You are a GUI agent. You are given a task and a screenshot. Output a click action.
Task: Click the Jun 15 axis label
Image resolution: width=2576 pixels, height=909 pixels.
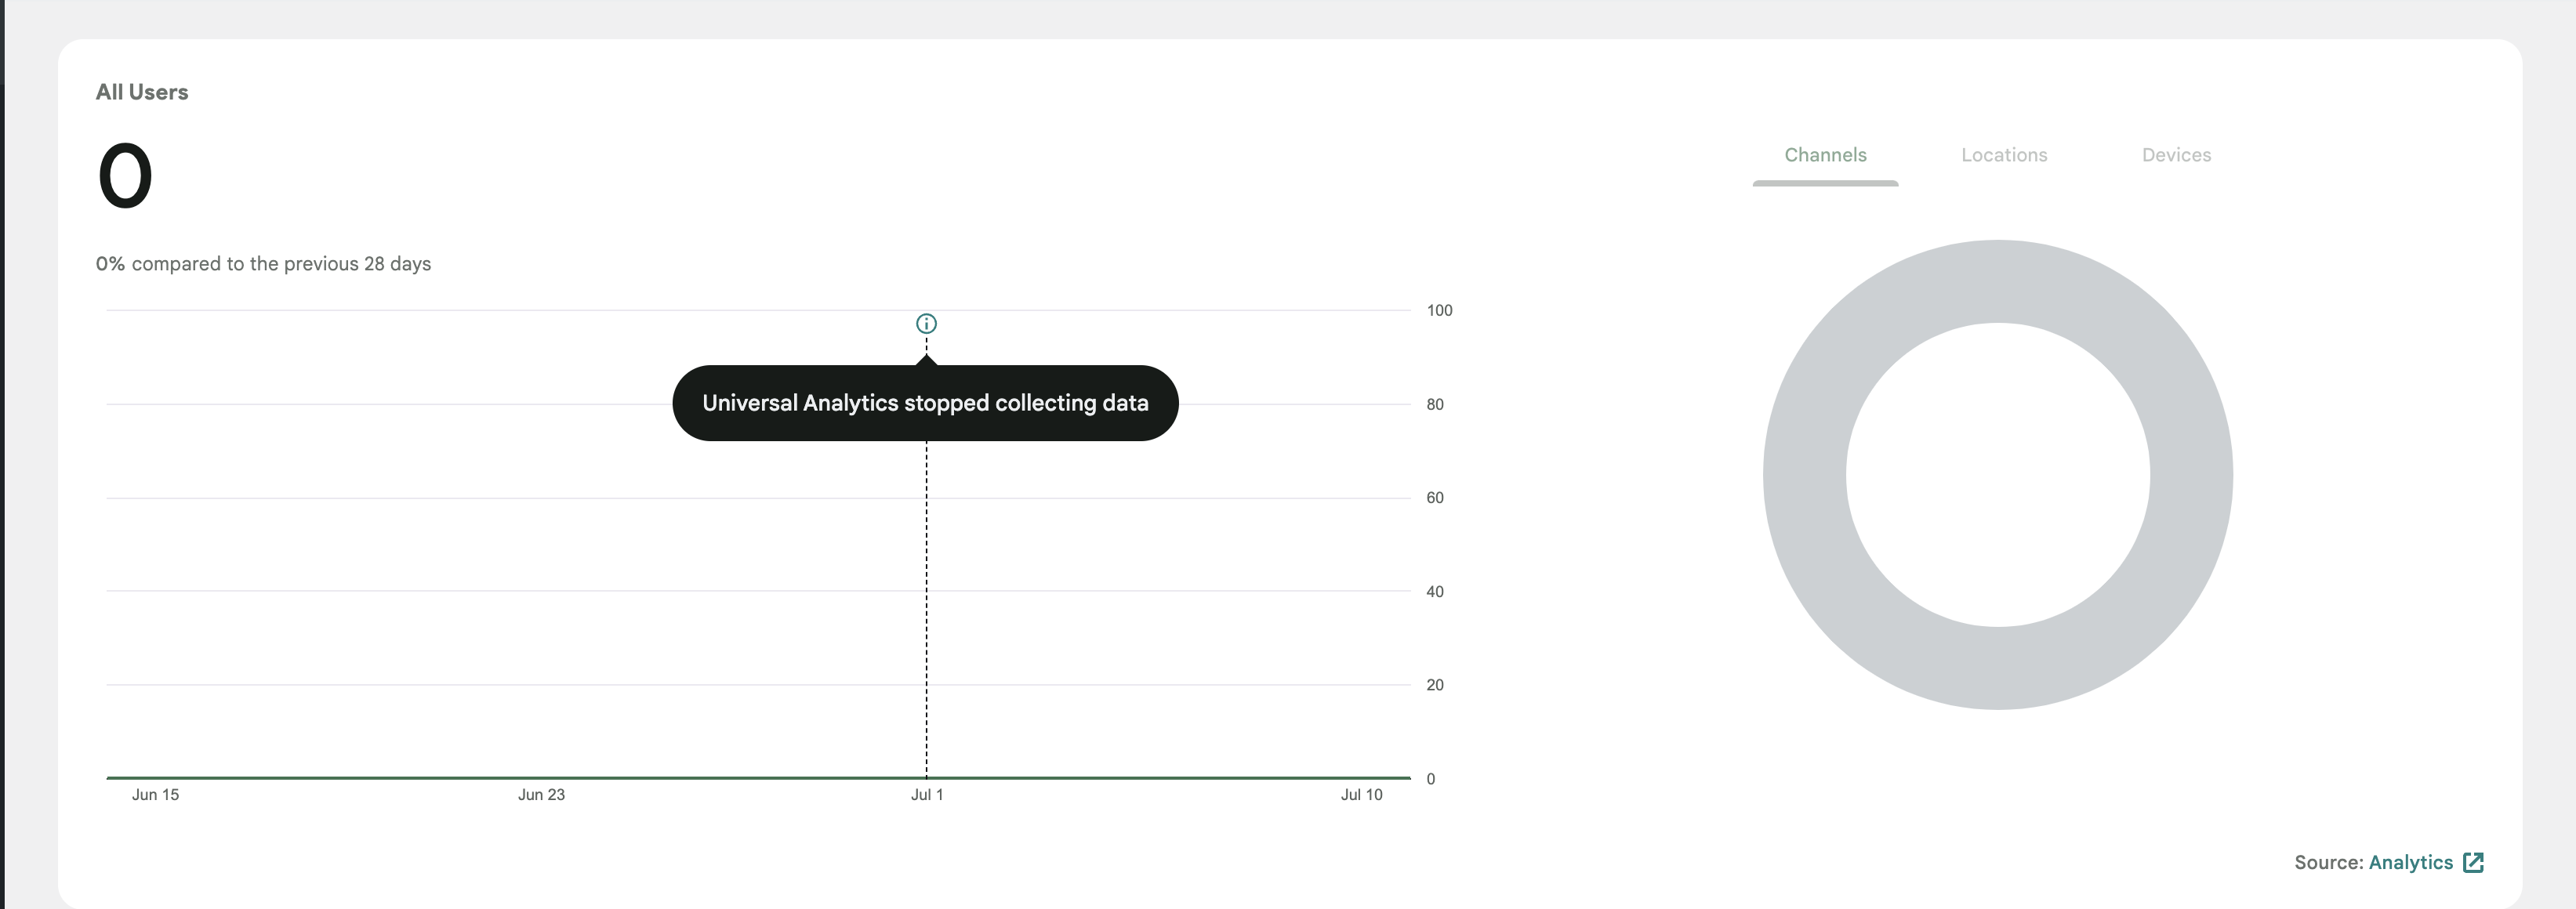[x=155, y=794]
